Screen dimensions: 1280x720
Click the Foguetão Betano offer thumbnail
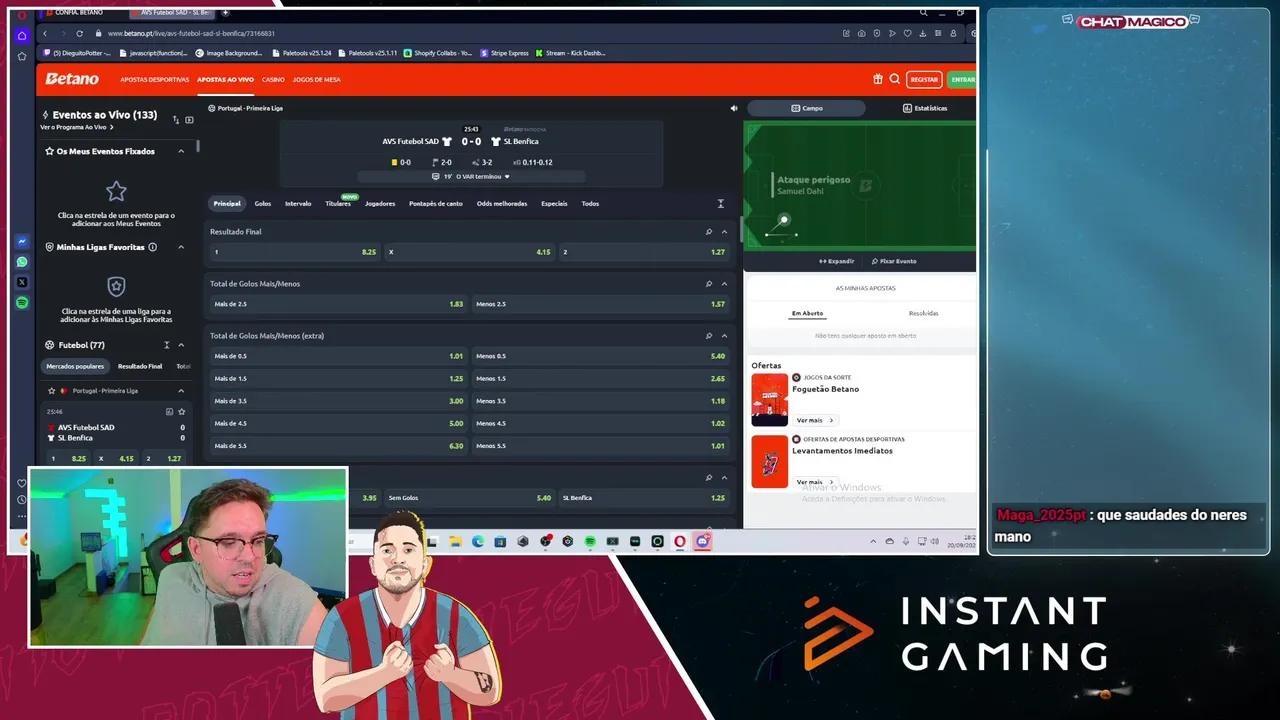pyautogui.click(x=770, y=400)
